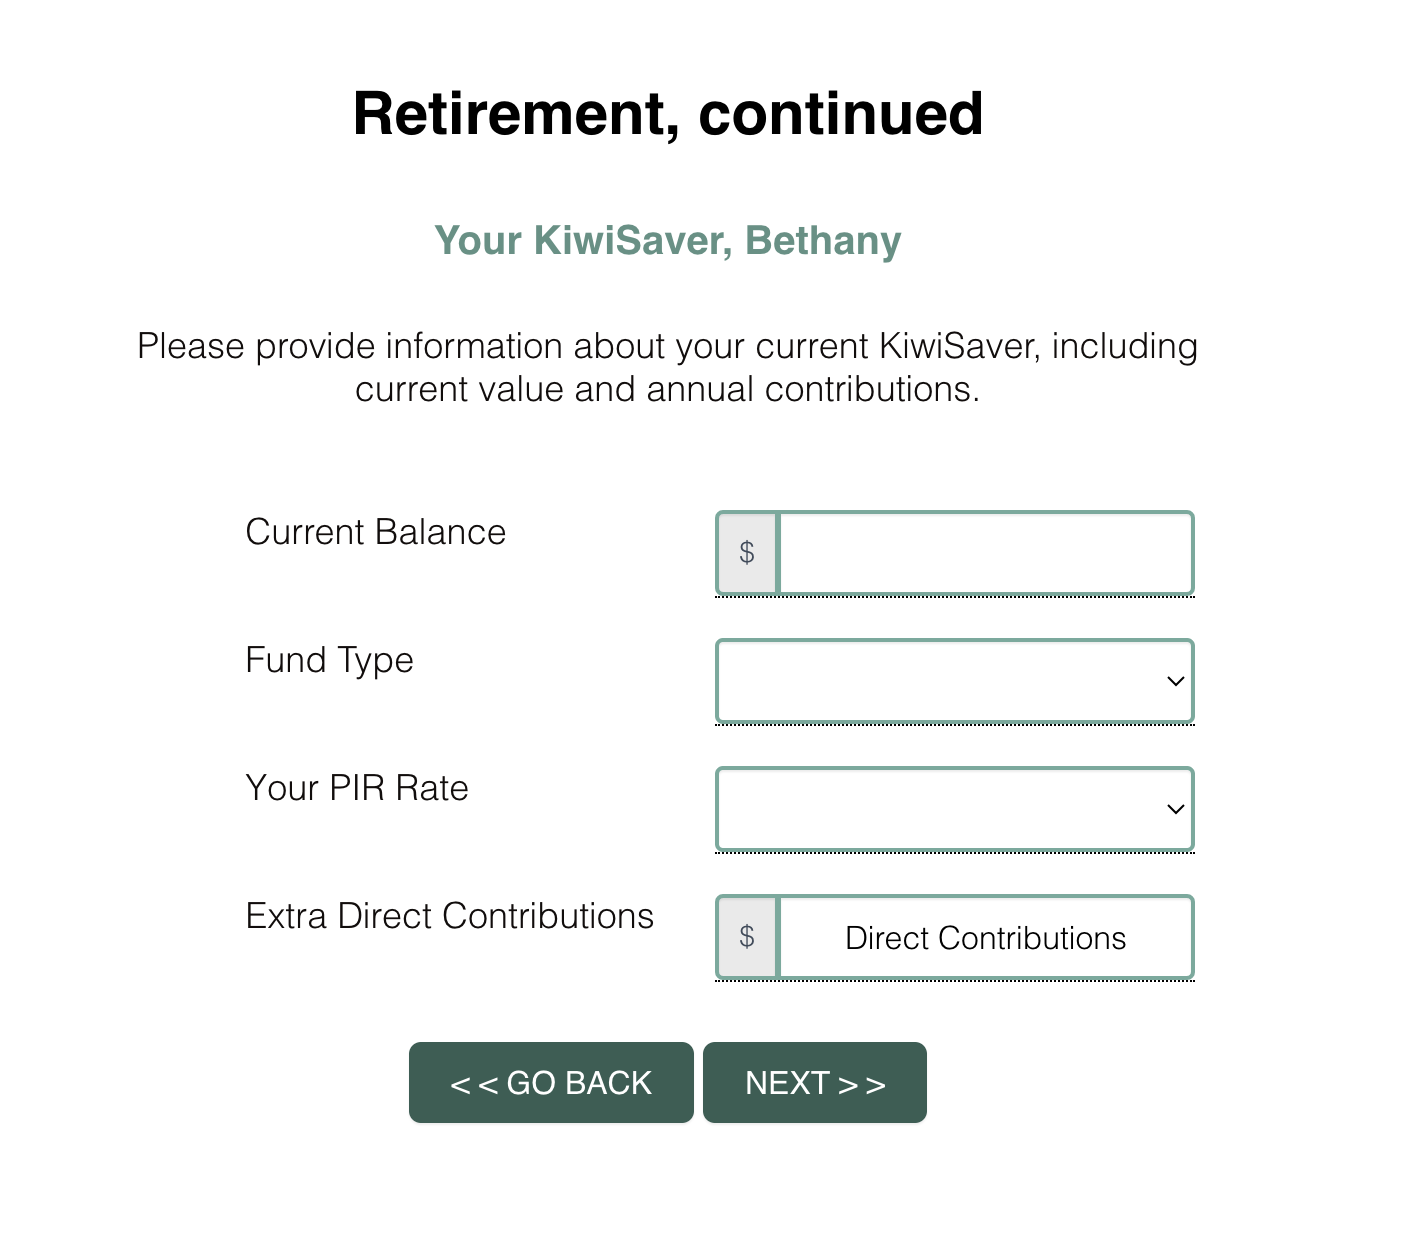Click the Extra Direct Contributions label
1406x1238 pixels.
(x=449, y=916)
